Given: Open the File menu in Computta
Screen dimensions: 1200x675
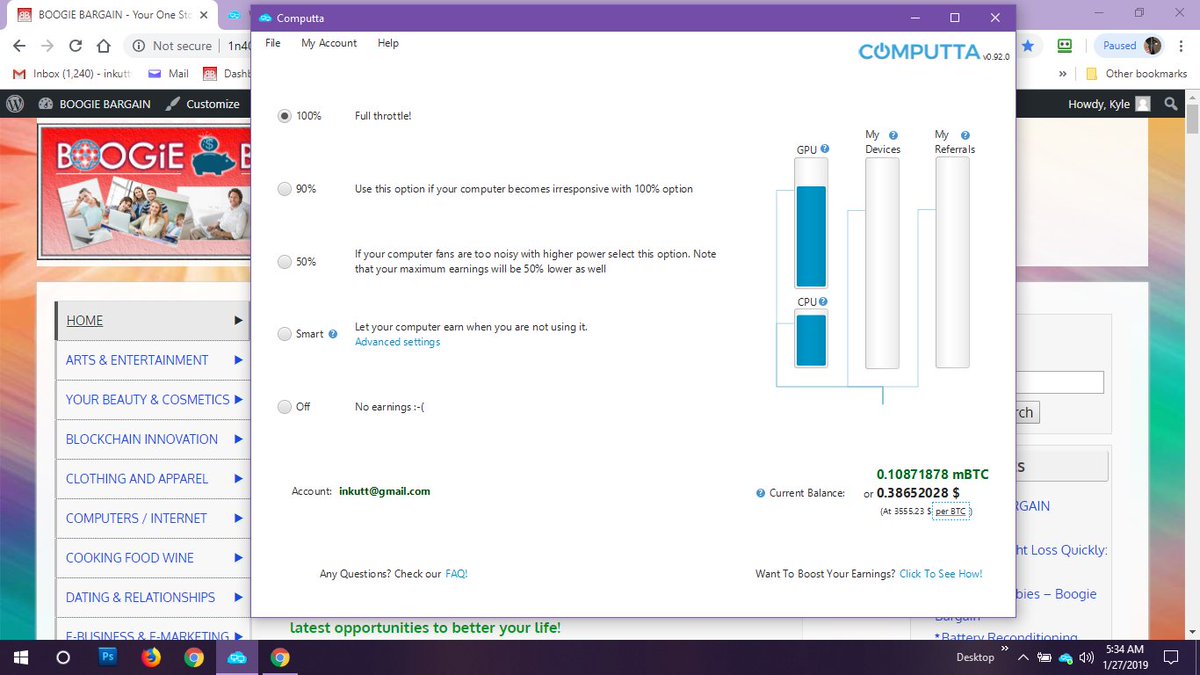Looking at the screenshot, I should click(x=273, y=43).
